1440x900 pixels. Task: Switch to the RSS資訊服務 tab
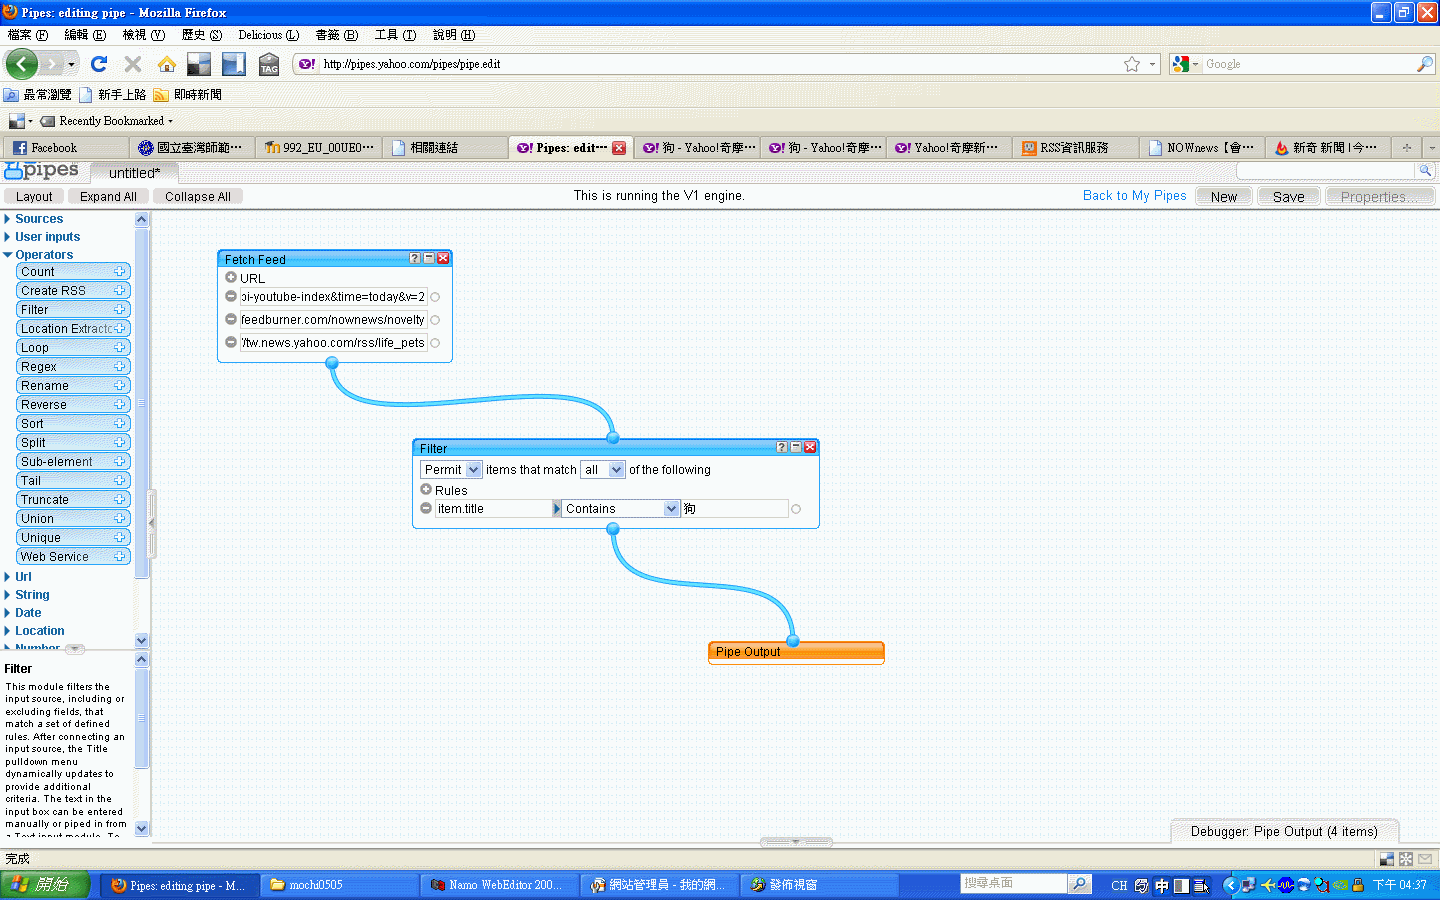1073,148
